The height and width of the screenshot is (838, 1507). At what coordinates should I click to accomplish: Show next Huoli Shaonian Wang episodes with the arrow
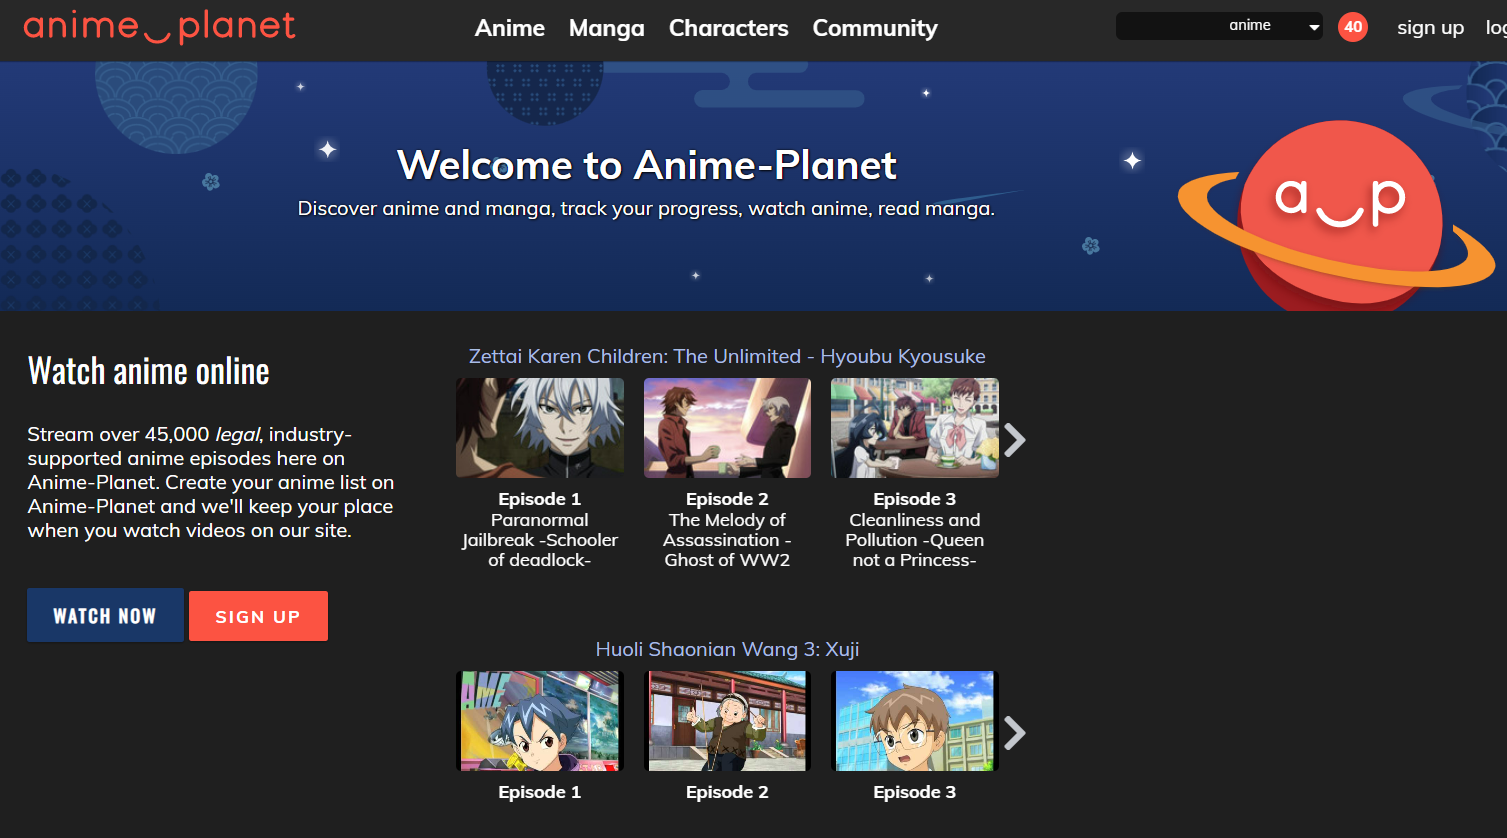pos(1015,732)
